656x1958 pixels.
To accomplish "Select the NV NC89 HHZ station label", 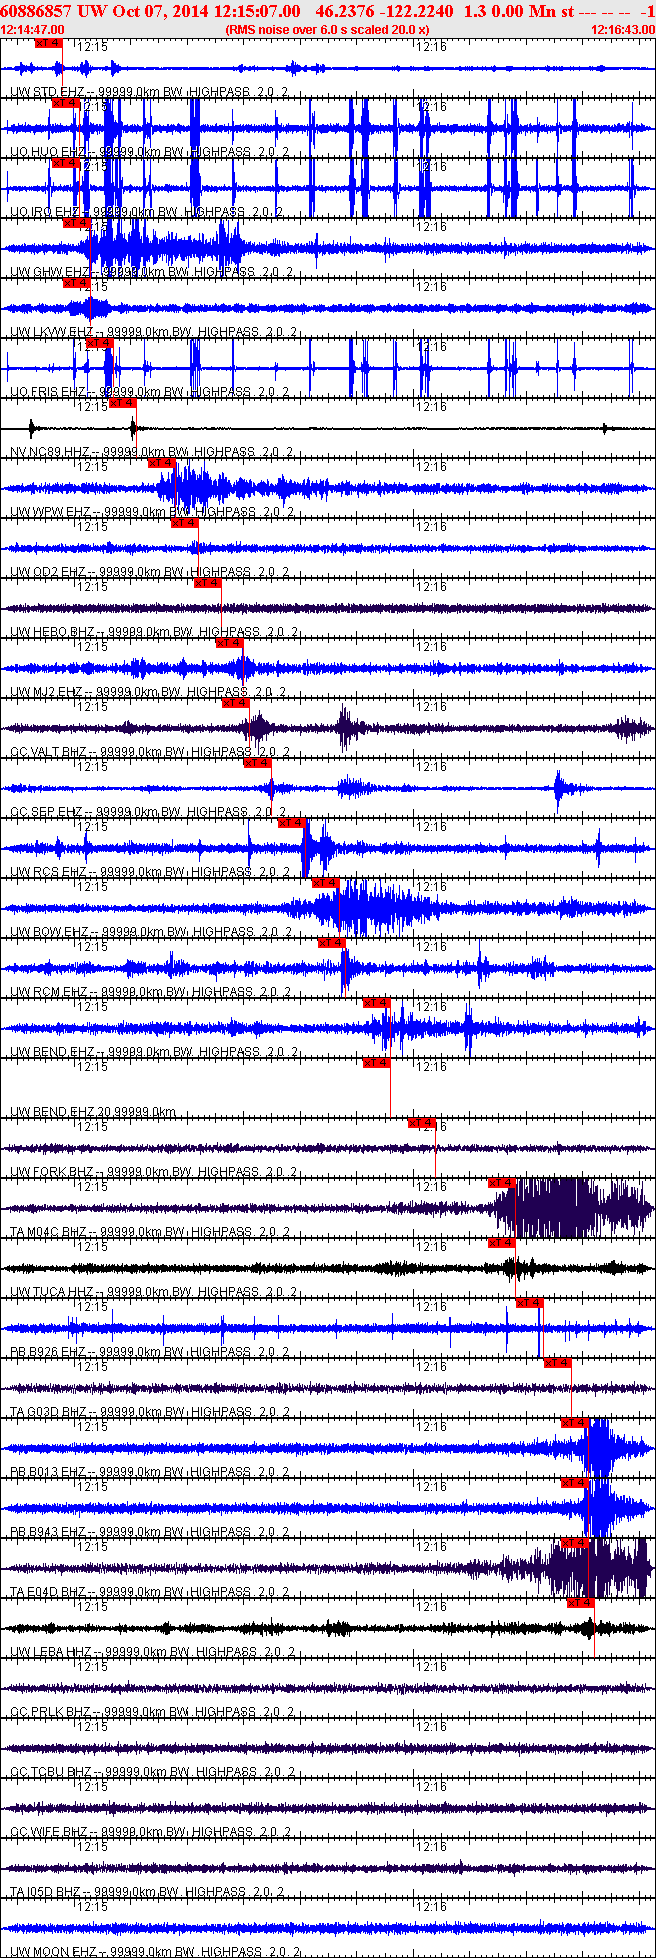I will pos(152,452).
